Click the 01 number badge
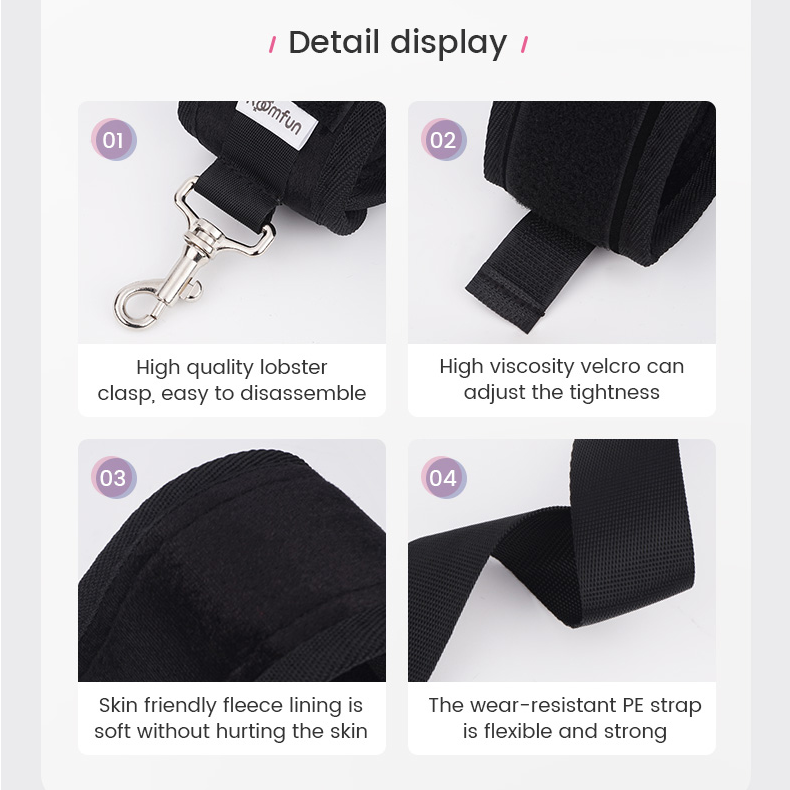 tap(114, 140)
